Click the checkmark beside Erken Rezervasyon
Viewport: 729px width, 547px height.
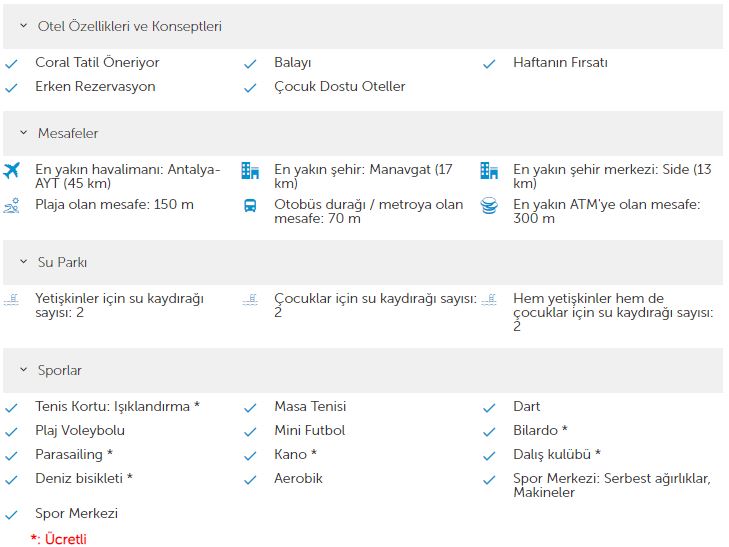coord(11,87)
